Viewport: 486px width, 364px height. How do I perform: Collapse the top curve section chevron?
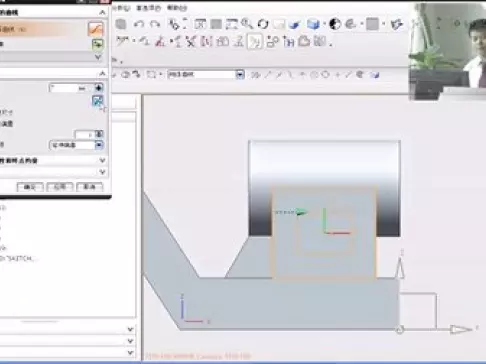[x=102, y=13]
